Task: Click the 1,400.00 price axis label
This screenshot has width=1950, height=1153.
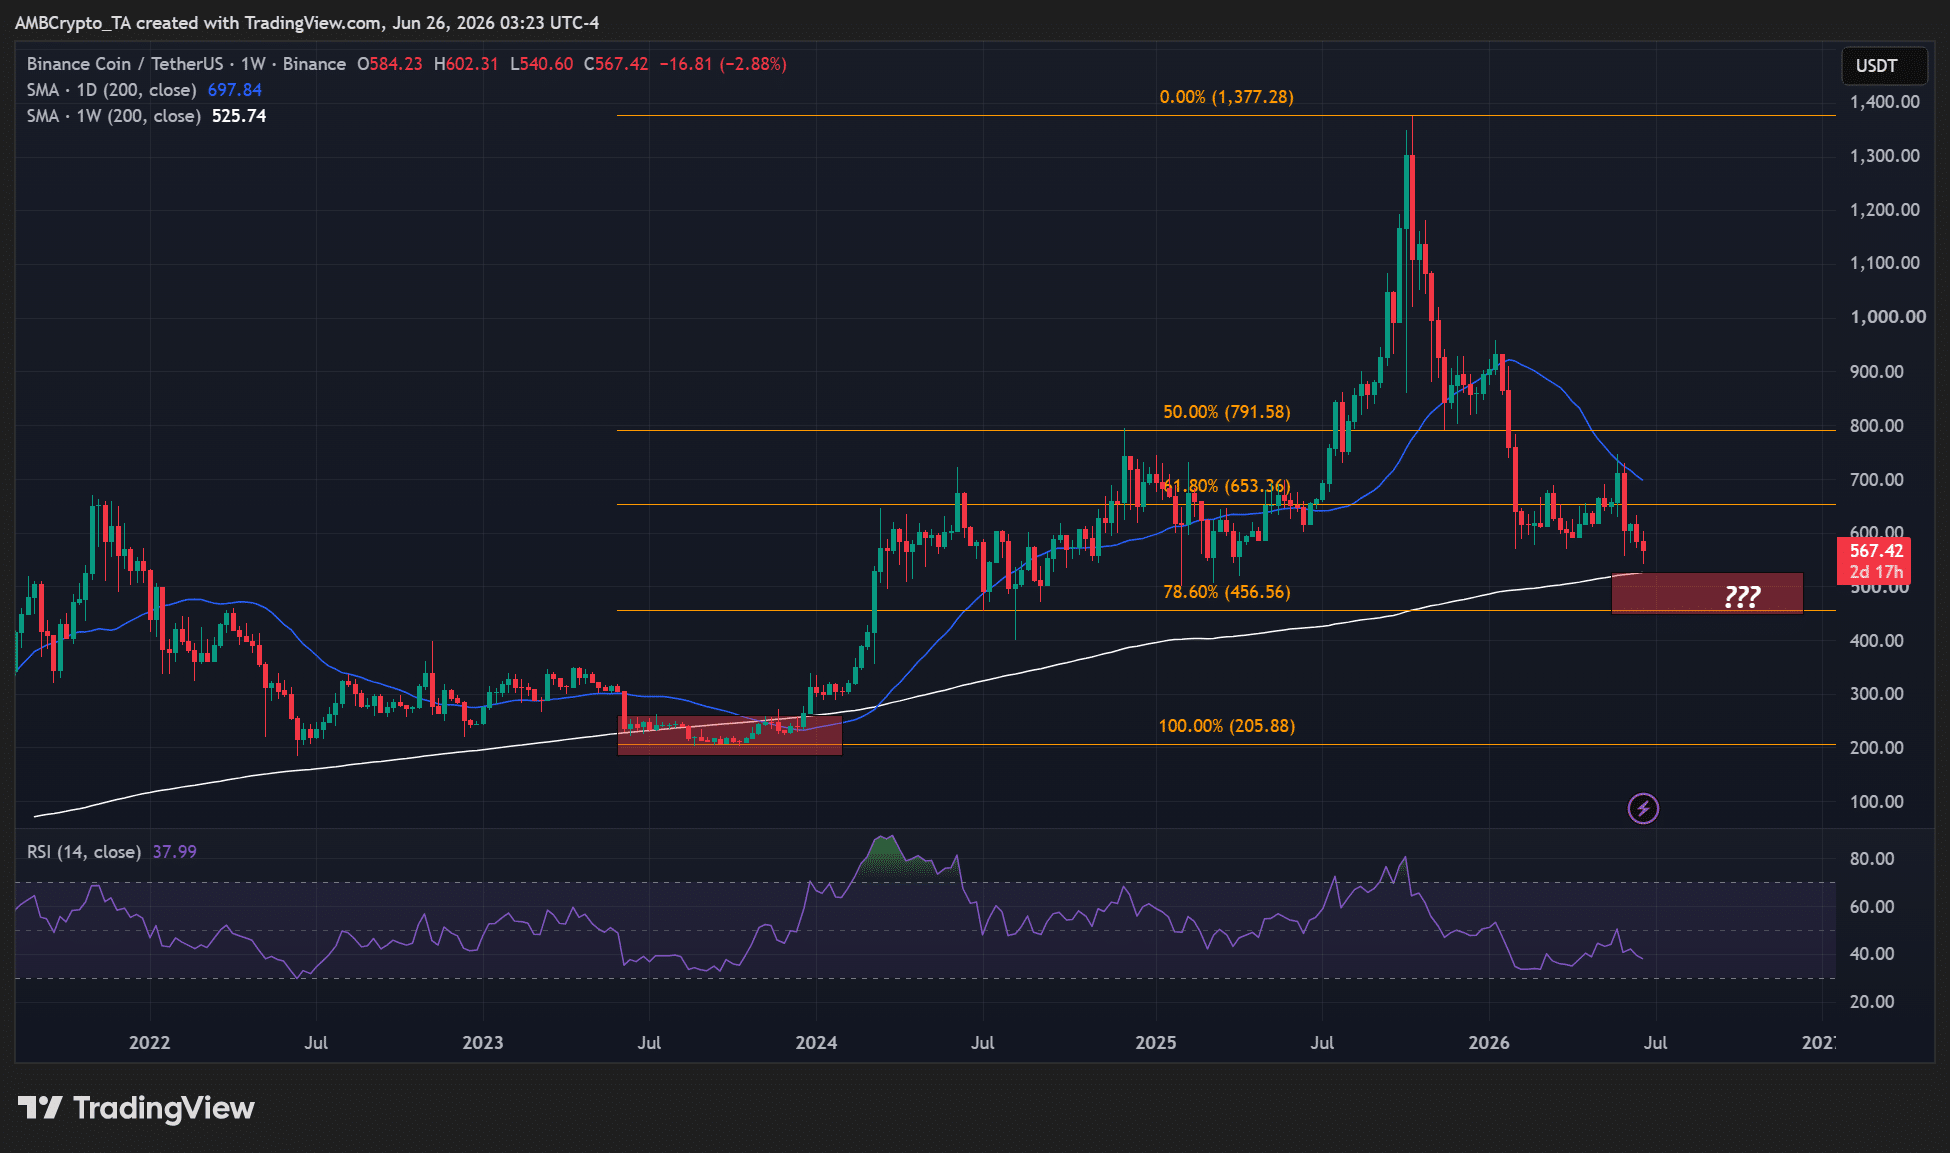Action: coord(1884,102)
